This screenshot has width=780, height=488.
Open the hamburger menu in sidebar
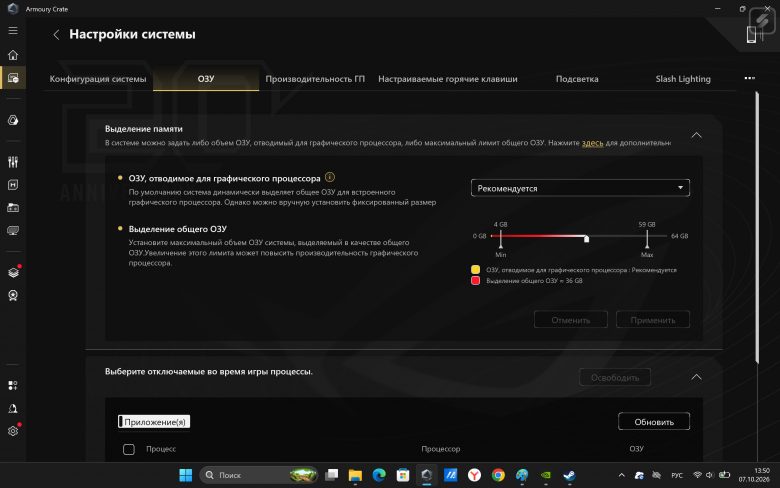(x=13, y=31)
